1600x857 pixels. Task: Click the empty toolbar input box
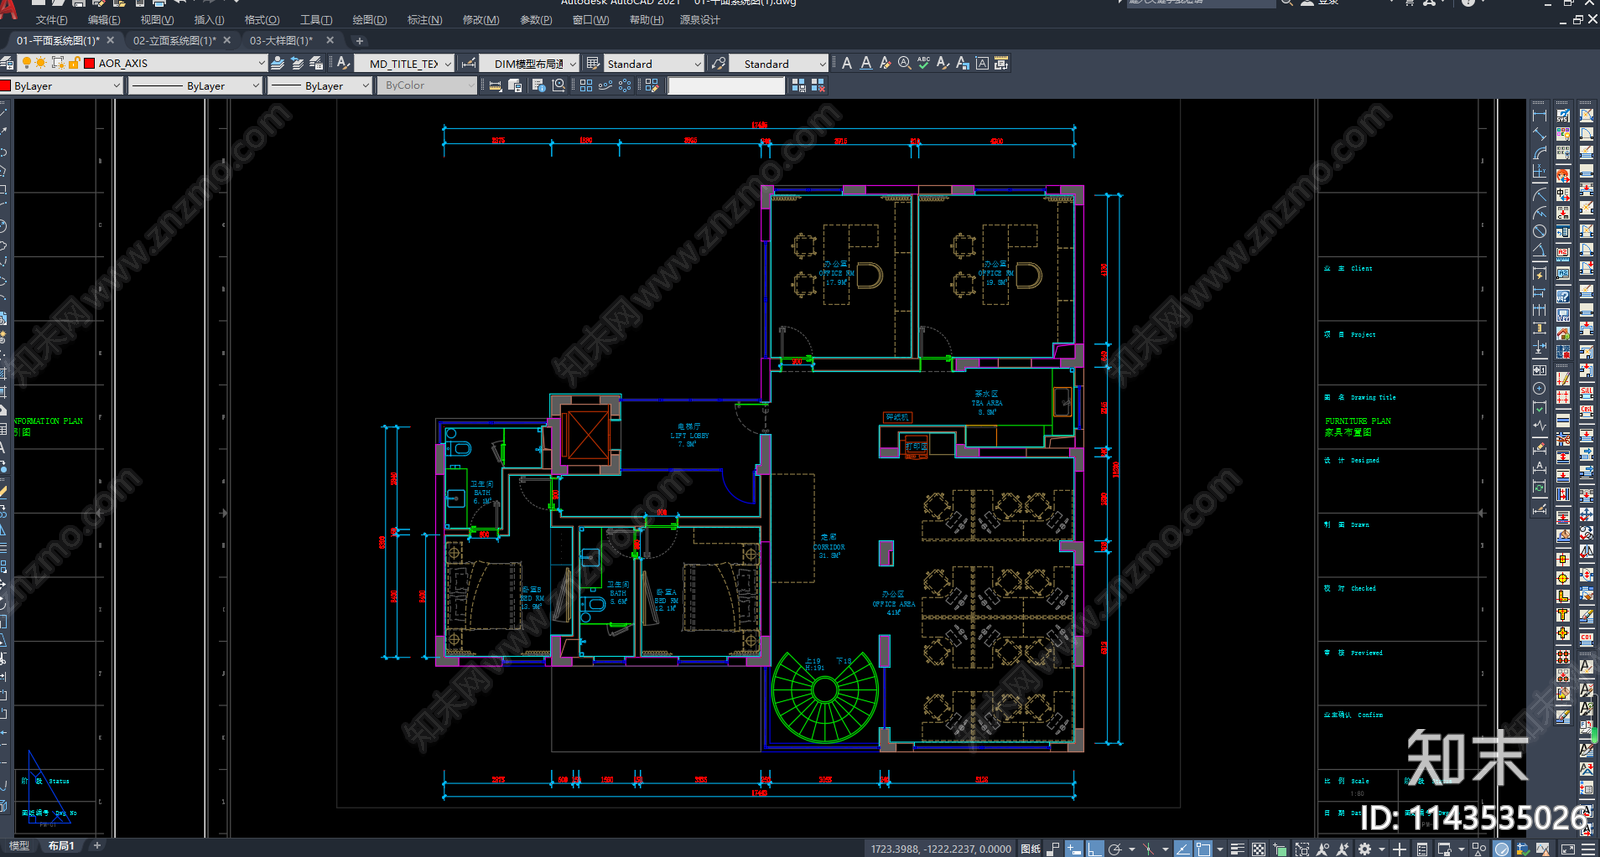pos(726,86)
